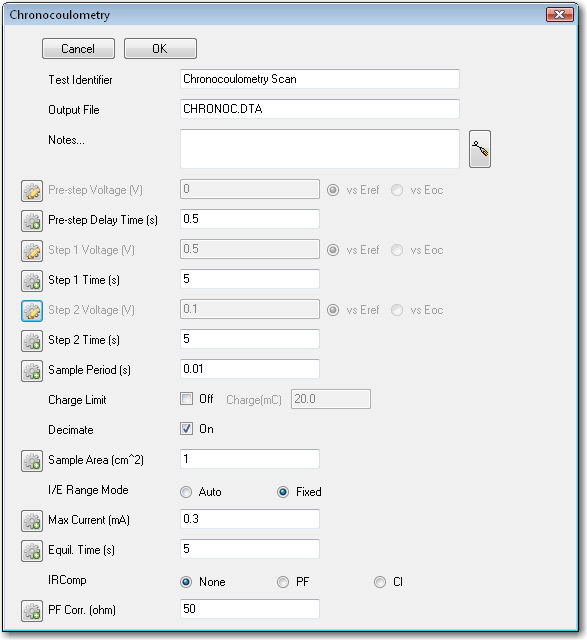Click the gear icon next to Pre-step Voltage
The width and height of the screenshot is (587, 640).
tap(32, 191)
